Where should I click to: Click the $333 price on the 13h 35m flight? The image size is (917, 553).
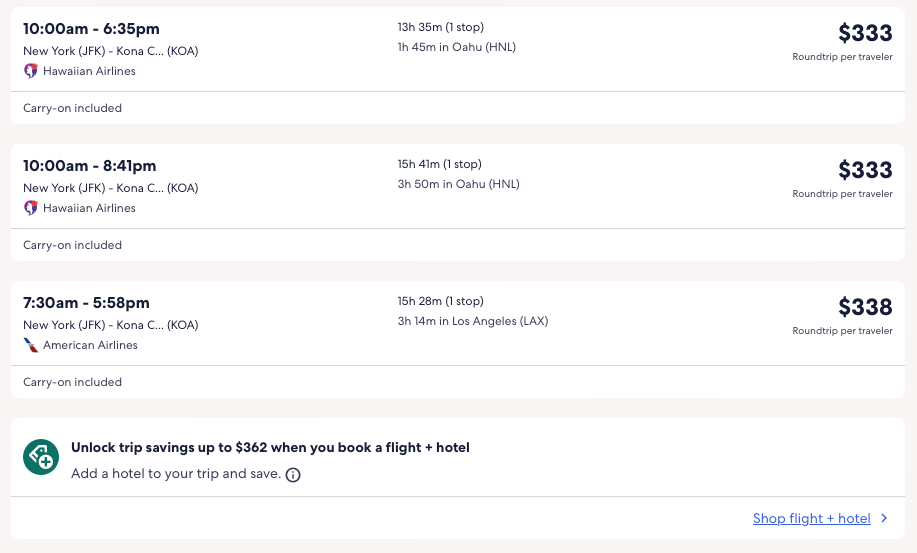[x=865, y=33]
